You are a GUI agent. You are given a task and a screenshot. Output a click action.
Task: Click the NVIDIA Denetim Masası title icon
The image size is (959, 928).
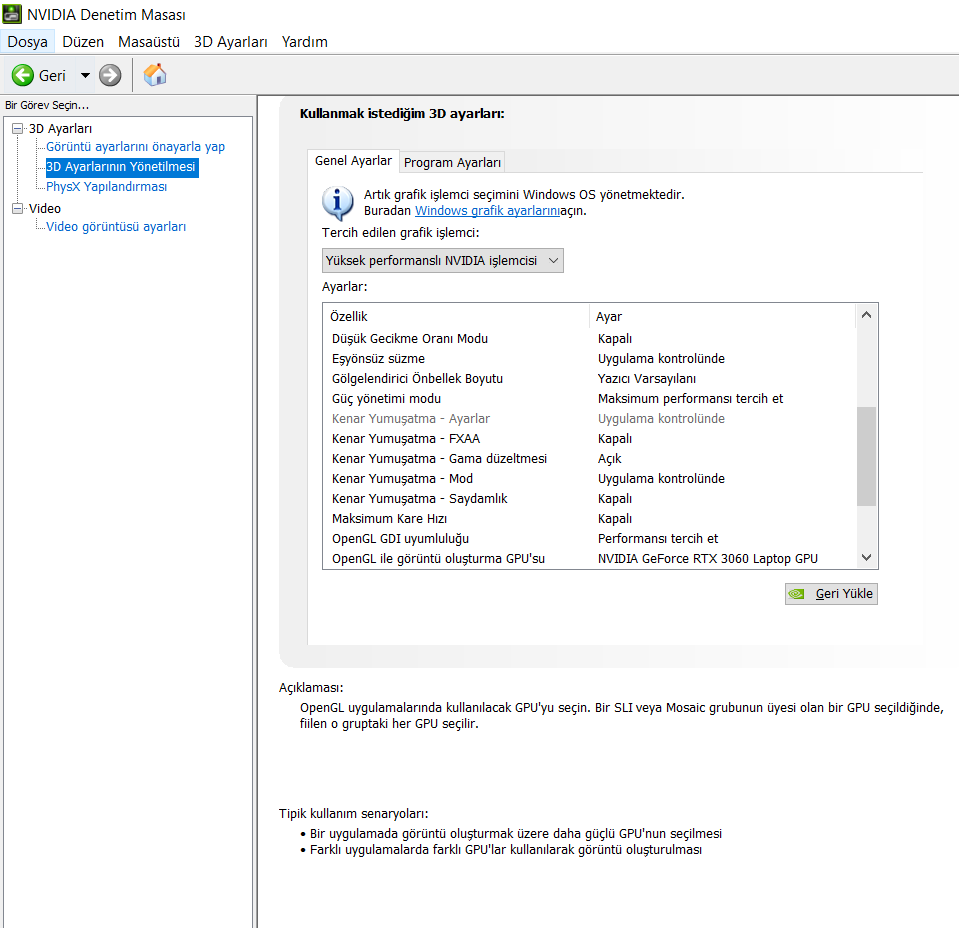tap(12, 13)
